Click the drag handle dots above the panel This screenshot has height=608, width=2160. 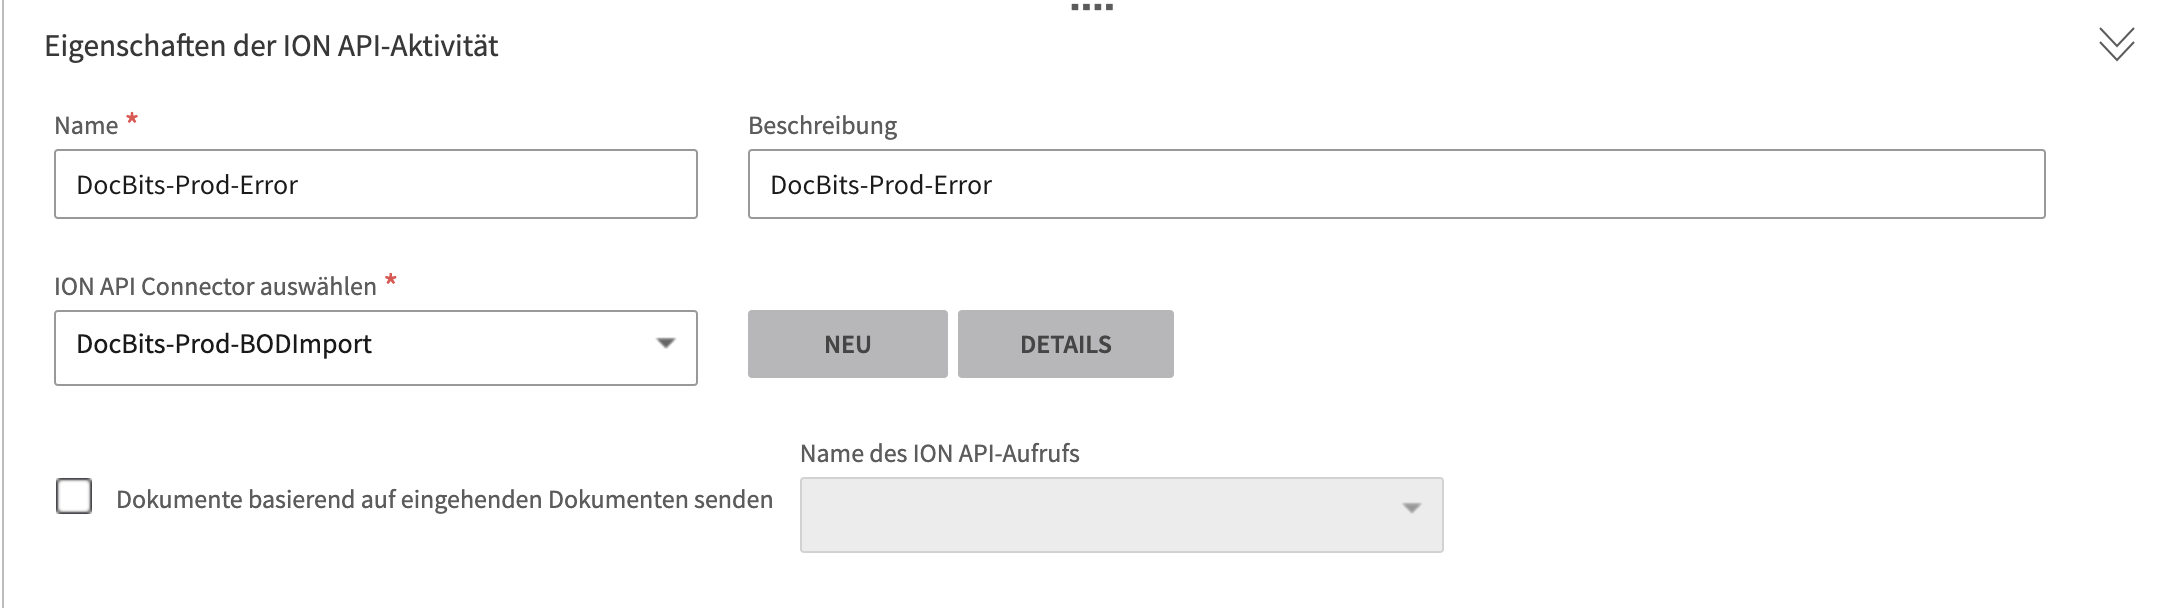1091,7
